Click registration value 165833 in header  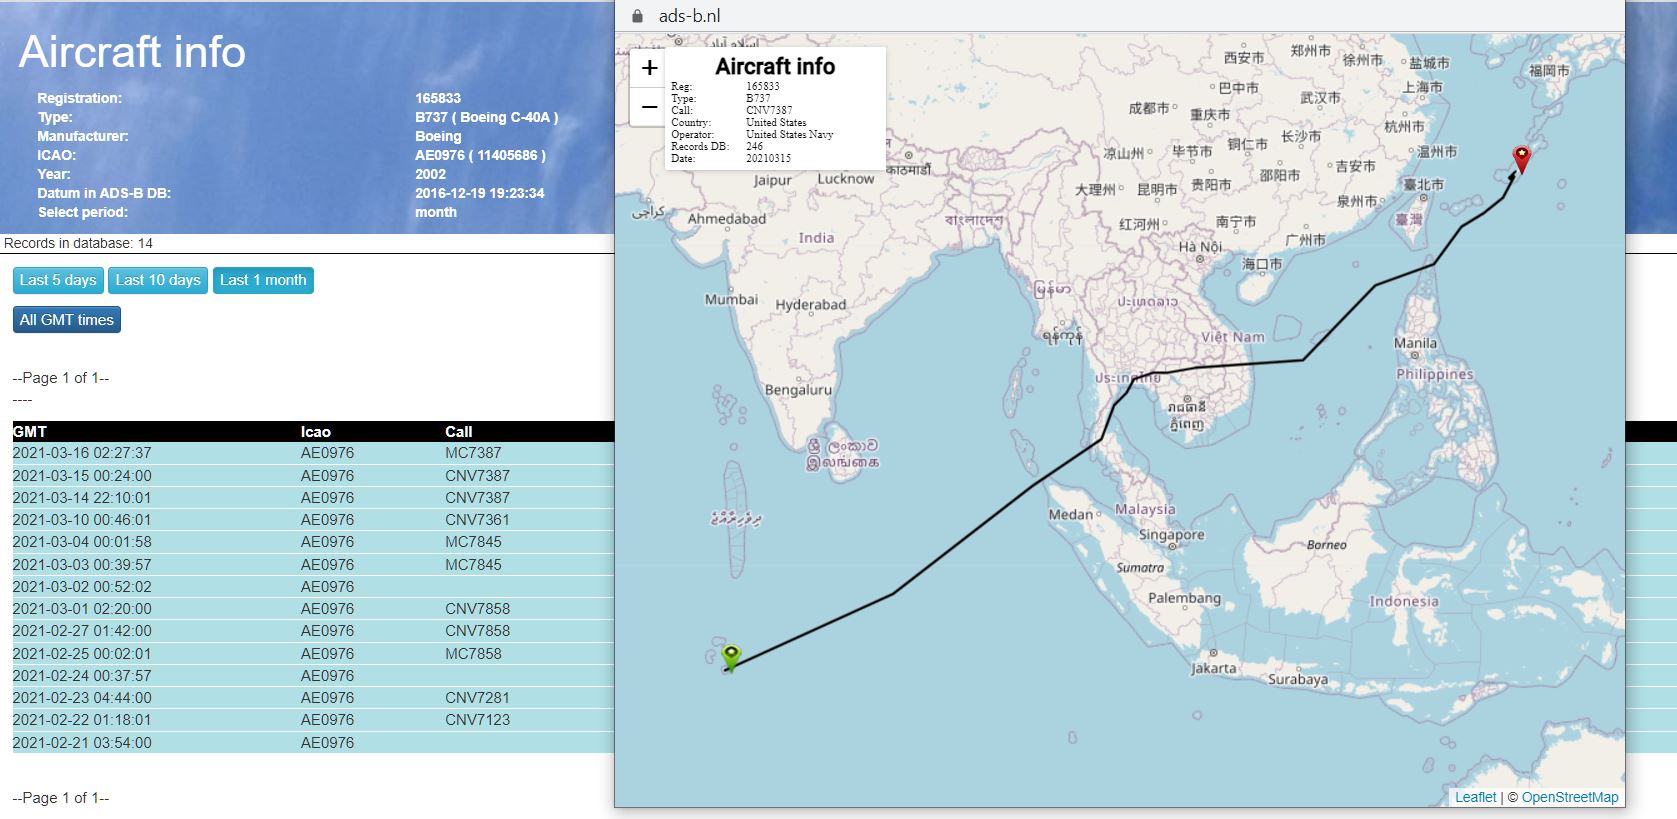[438, 98]
